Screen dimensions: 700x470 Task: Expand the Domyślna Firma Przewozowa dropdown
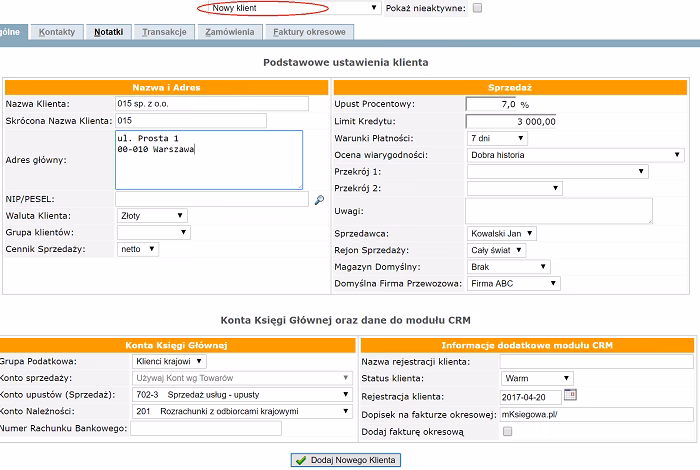513,283
